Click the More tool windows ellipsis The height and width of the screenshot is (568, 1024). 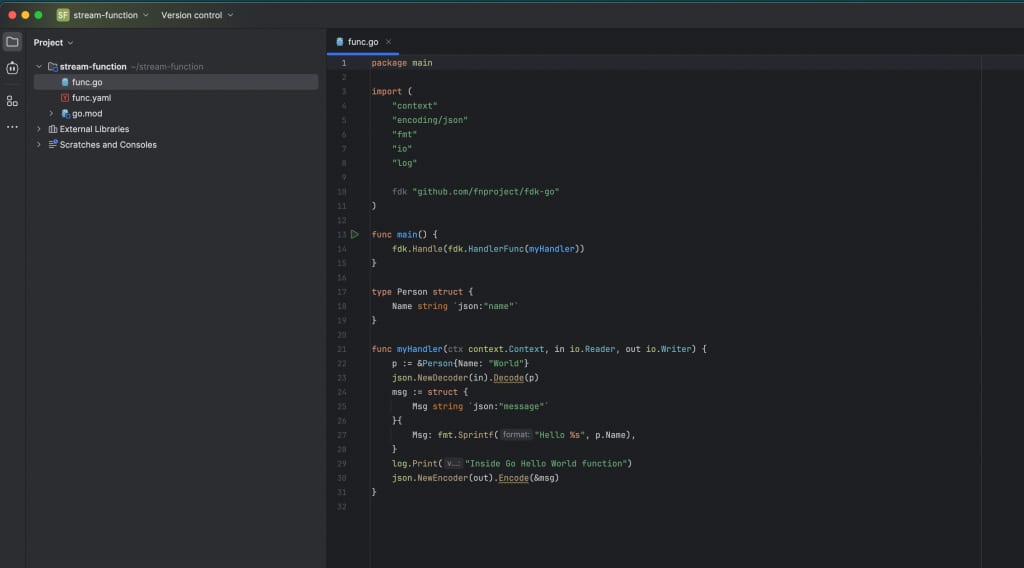12,127
